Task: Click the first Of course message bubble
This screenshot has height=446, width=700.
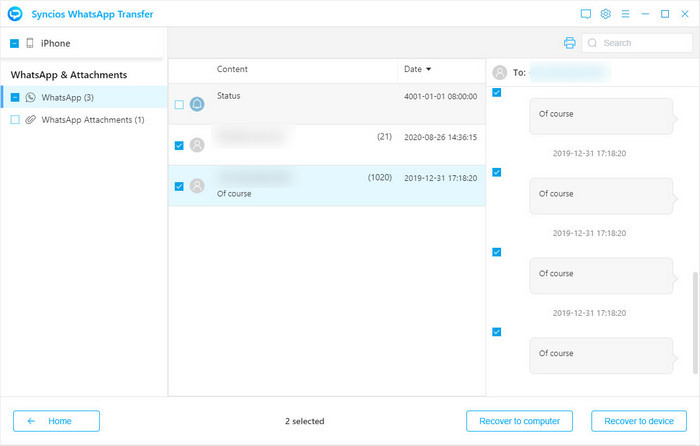Action: (601, 116)
